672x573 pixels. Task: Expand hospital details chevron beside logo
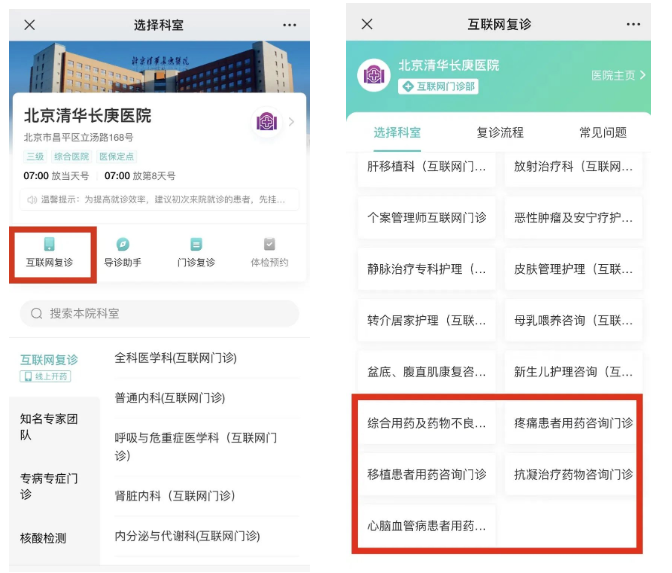click(291, 122)
